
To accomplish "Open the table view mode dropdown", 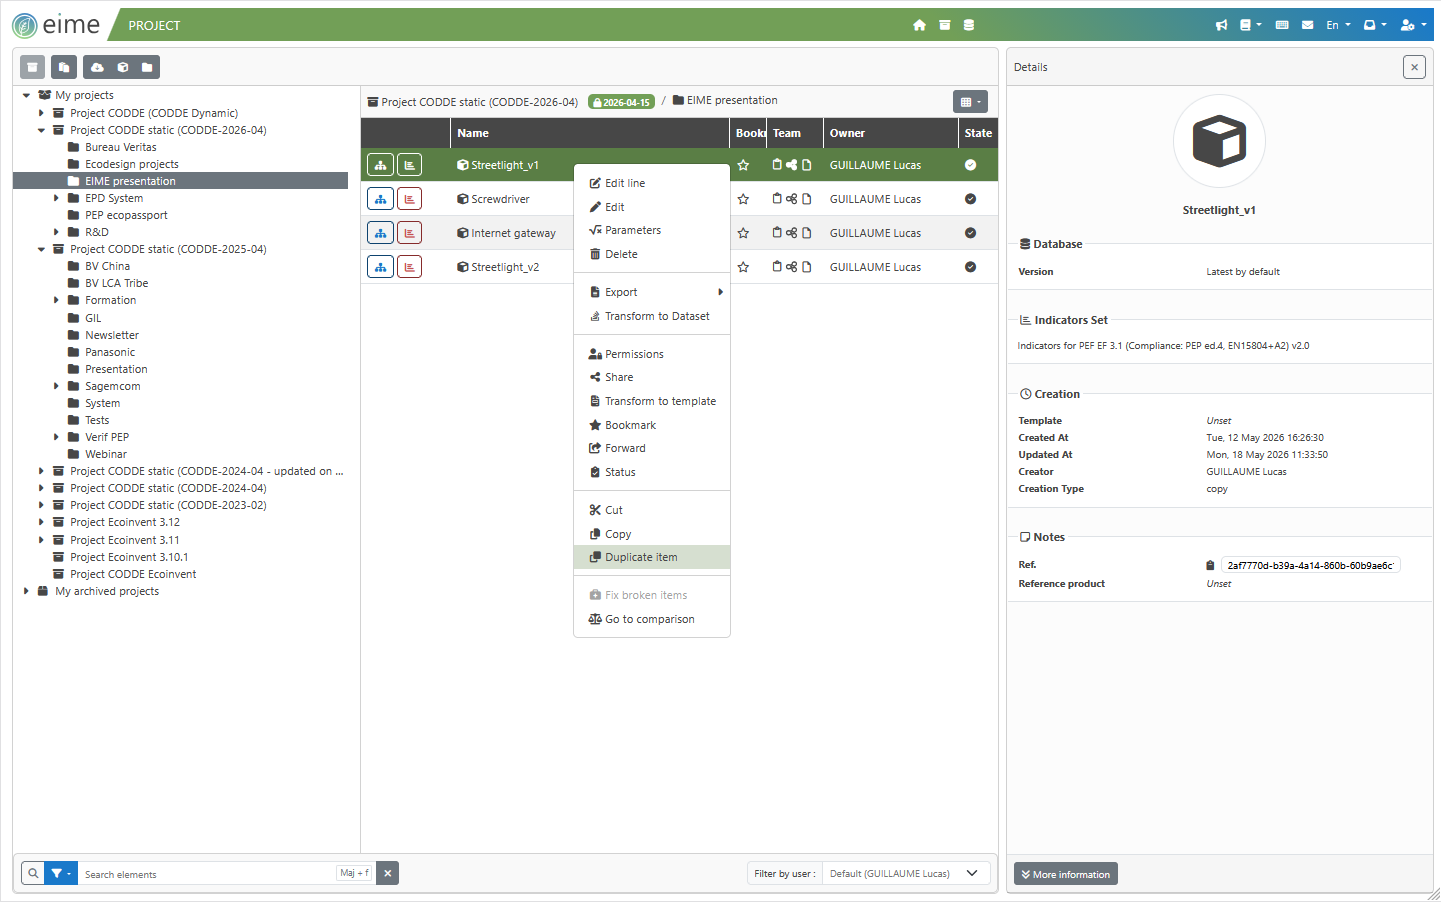I will click(x=971, y=101).
